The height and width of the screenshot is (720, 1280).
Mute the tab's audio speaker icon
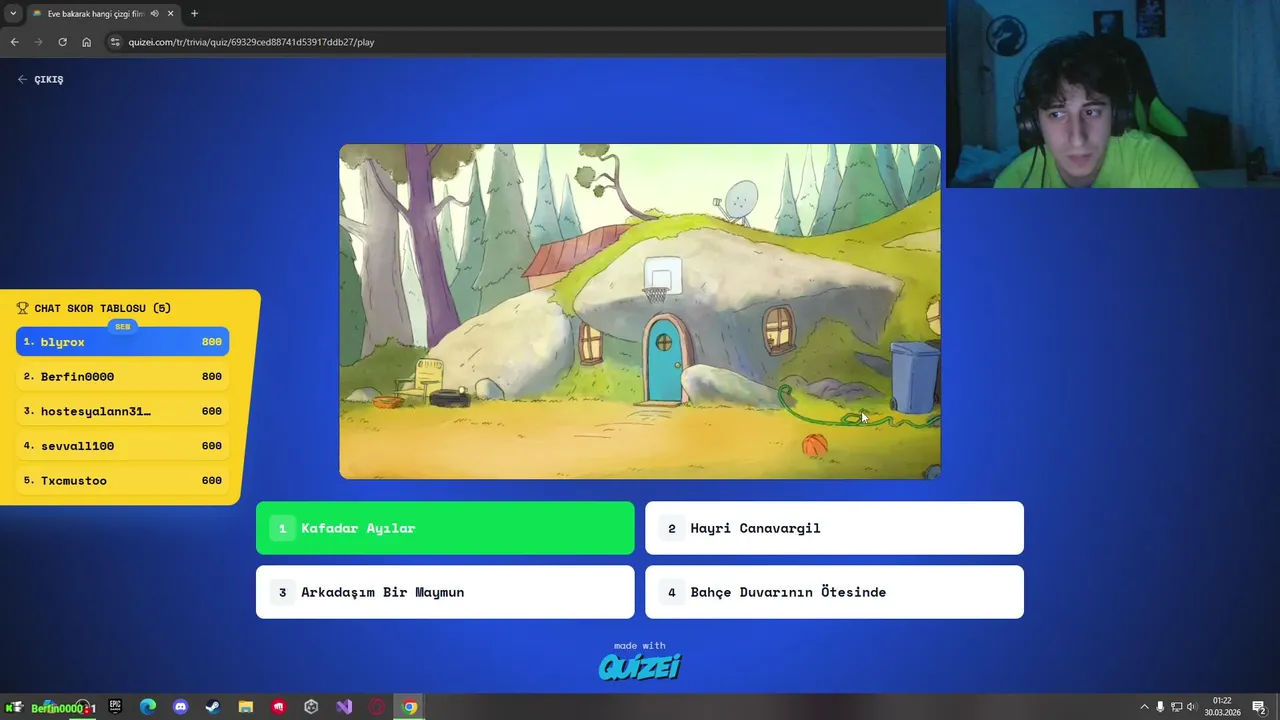pyautogui.click(x=154, y=14)
